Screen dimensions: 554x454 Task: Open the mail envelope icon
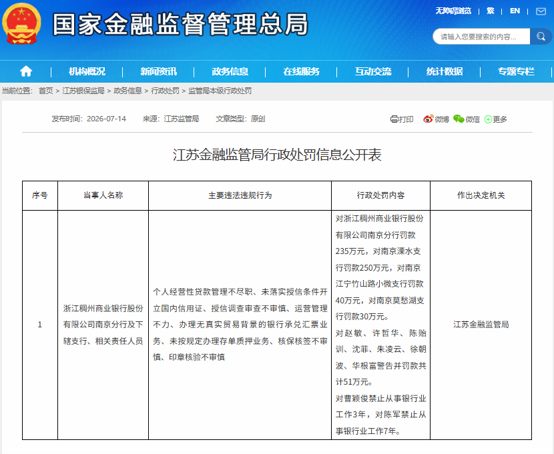coord(541,11)
